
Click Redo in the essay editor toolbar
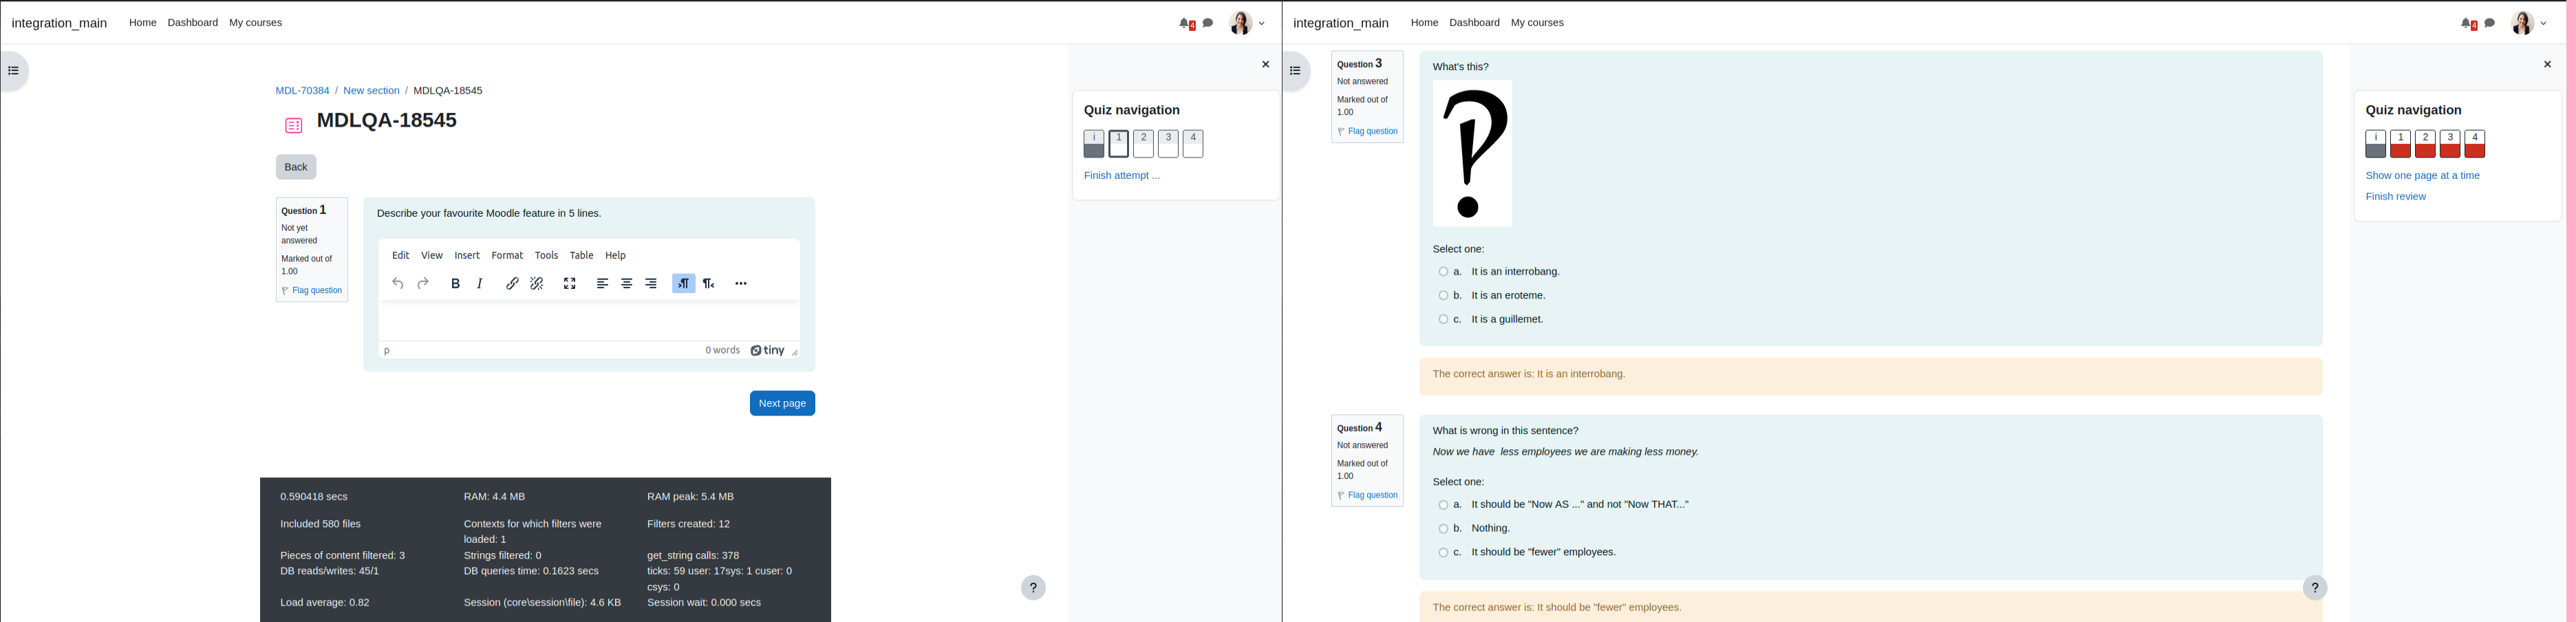(x=423, y=284)
